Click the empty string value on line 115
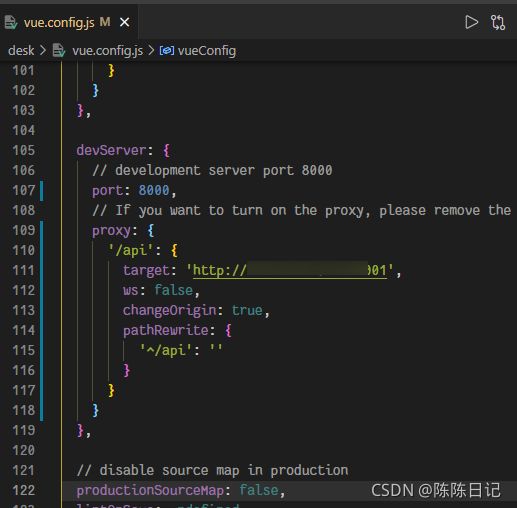 (x=216, y=348)
